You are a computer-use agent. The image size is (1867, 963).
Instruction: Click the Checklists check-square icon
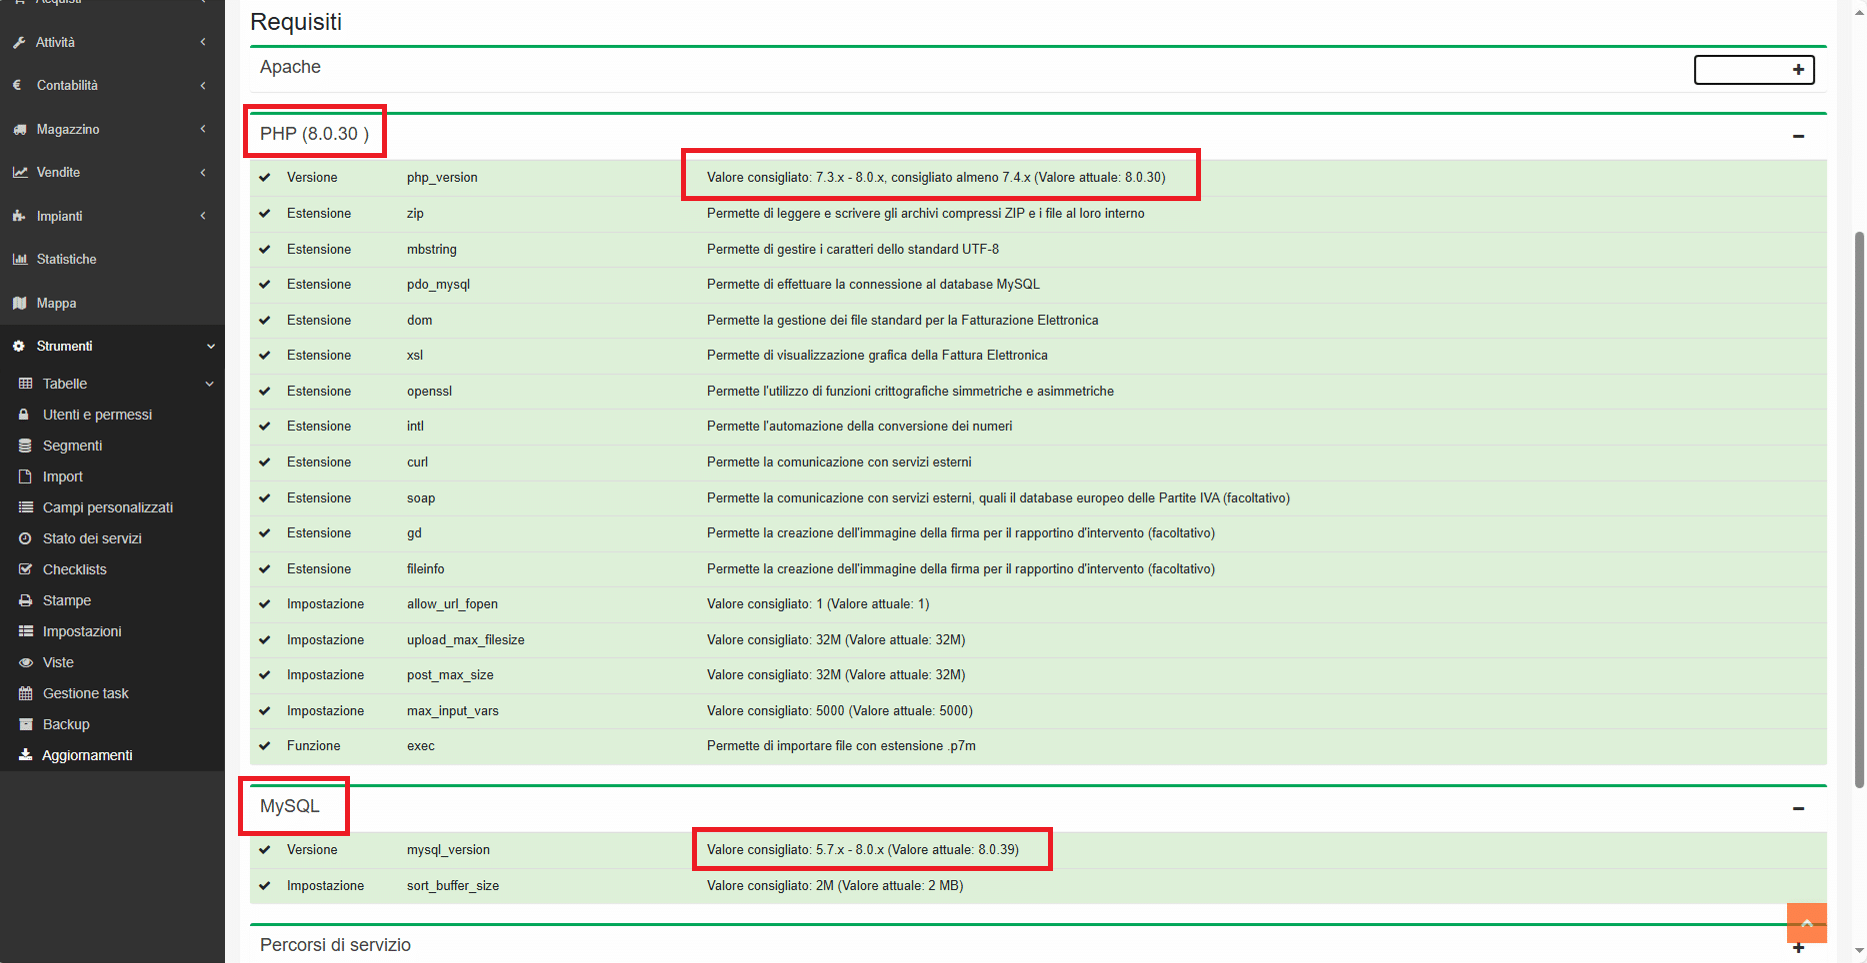tap(26, 570)
